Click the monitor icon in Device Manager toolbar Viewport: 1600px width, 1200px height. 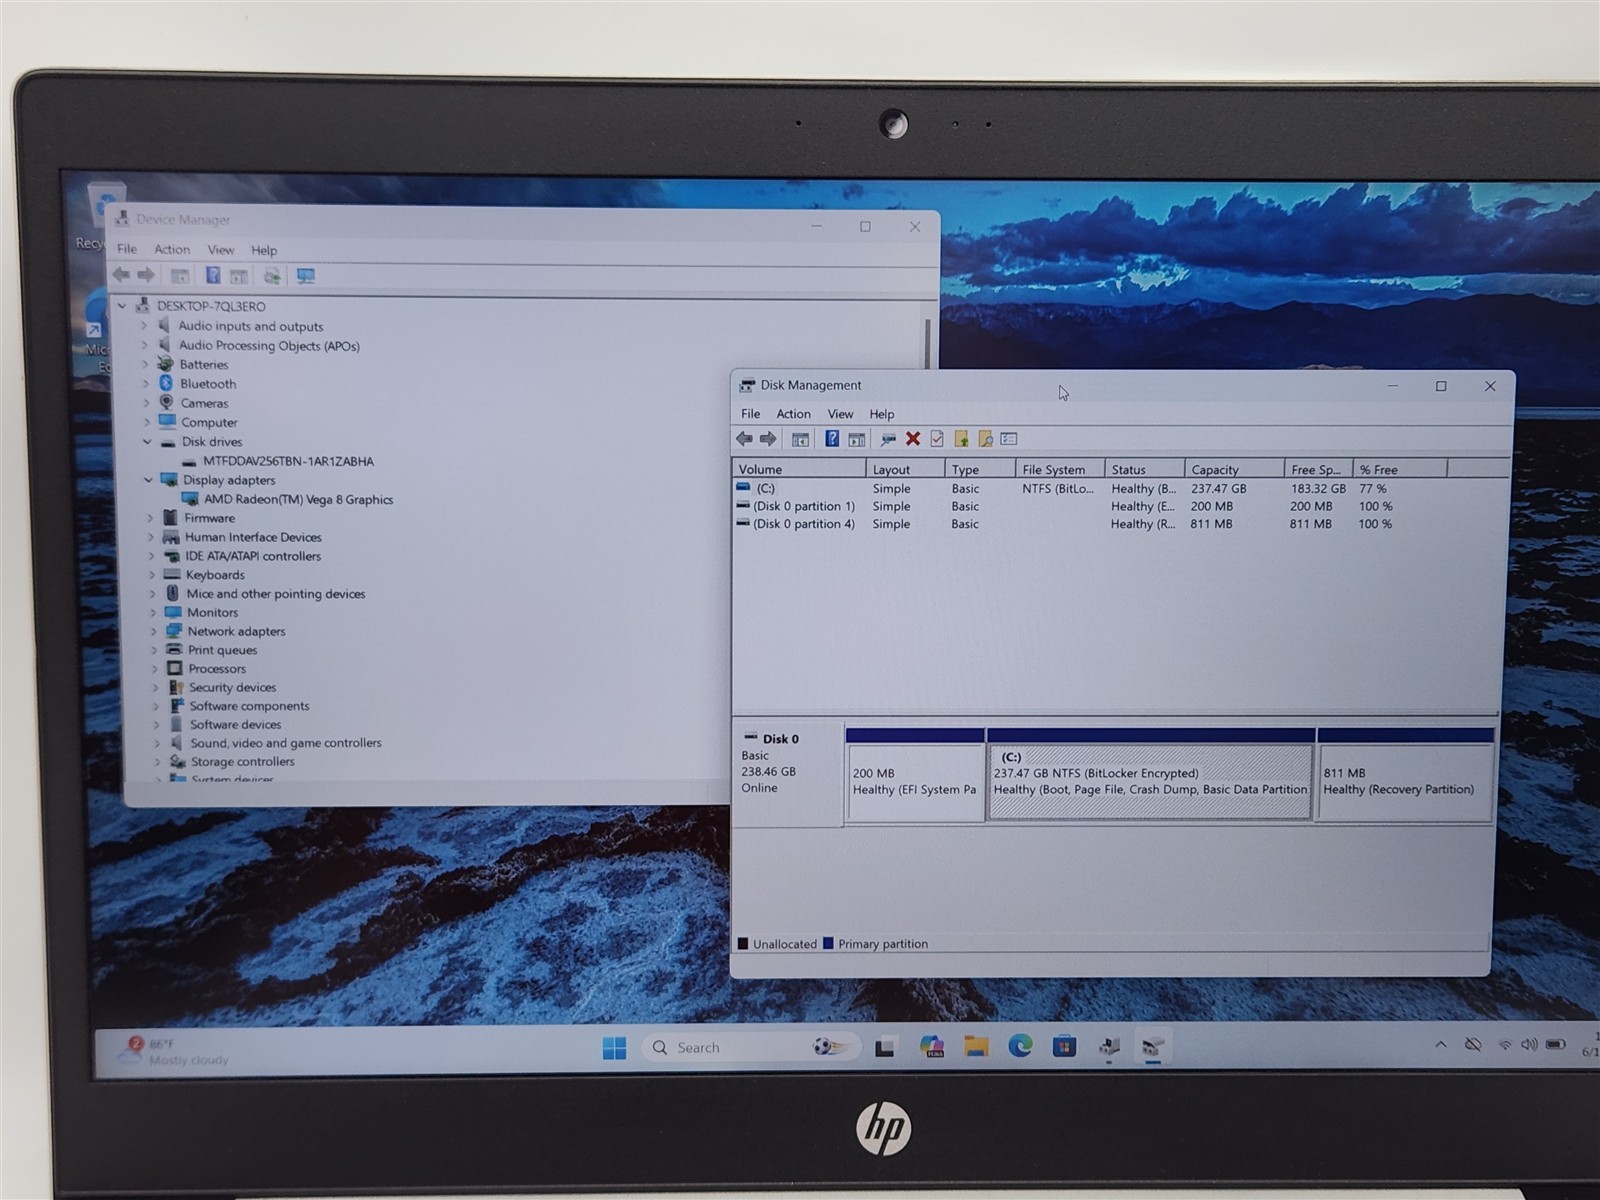click(x=306, y=276)
